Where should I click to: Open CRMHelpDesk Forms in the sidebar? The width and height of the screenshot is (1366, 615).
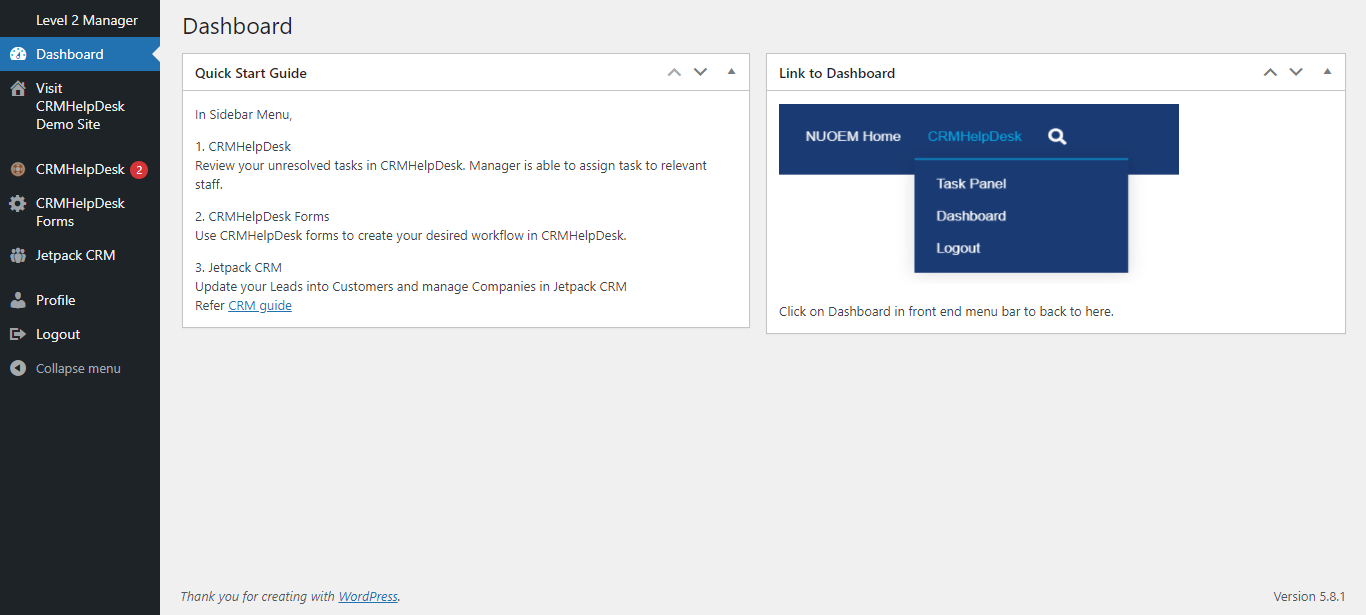click(80, 212)
